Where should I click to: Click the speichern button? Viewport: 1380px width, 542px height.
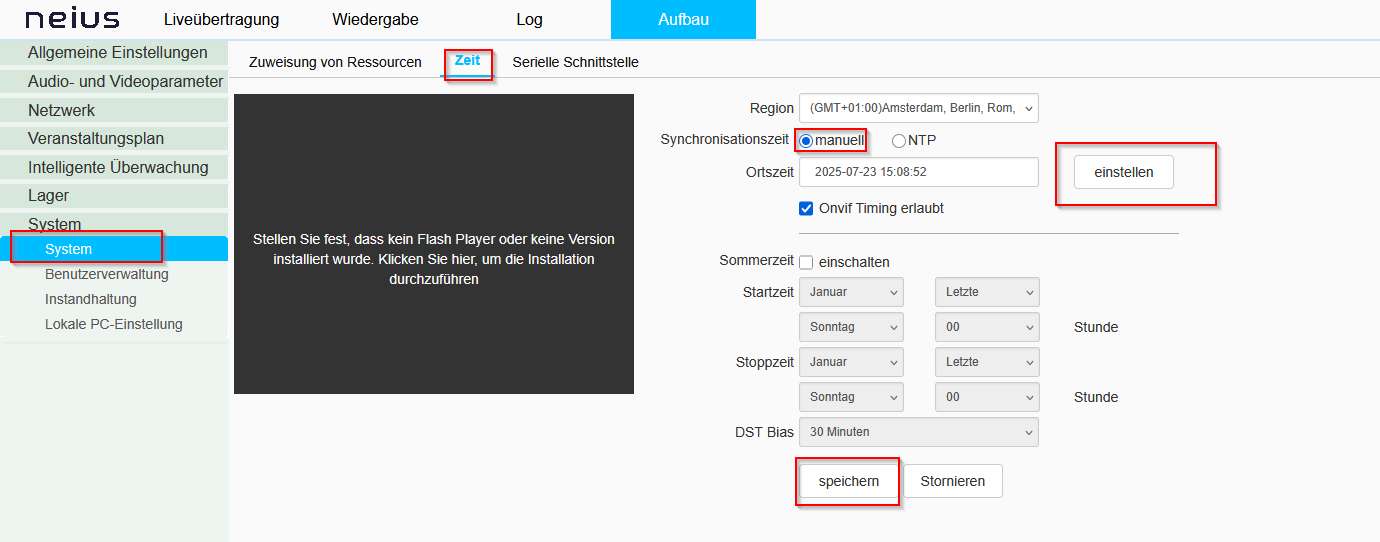click(848, 481)
